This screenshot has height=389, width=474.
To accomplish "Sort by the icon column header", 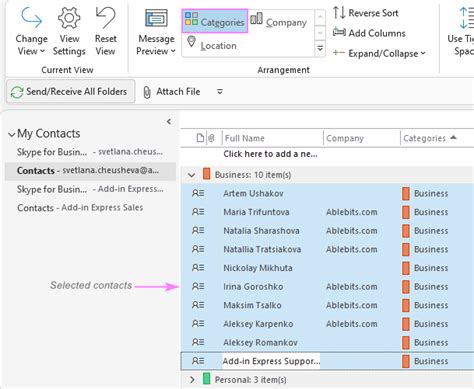I will pyautogui.click(x=200, y=138).
